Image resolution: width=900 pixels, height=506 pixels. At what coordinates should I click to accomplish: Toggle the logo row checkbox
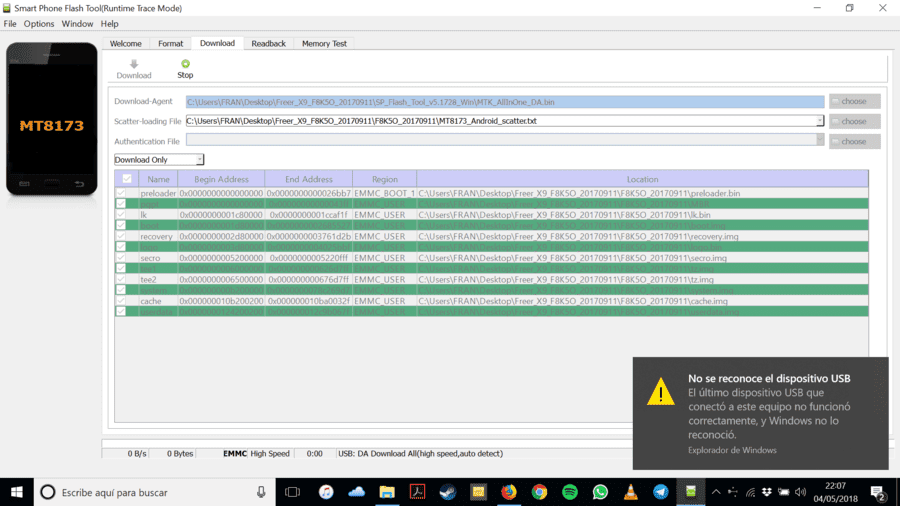point(121,247)
